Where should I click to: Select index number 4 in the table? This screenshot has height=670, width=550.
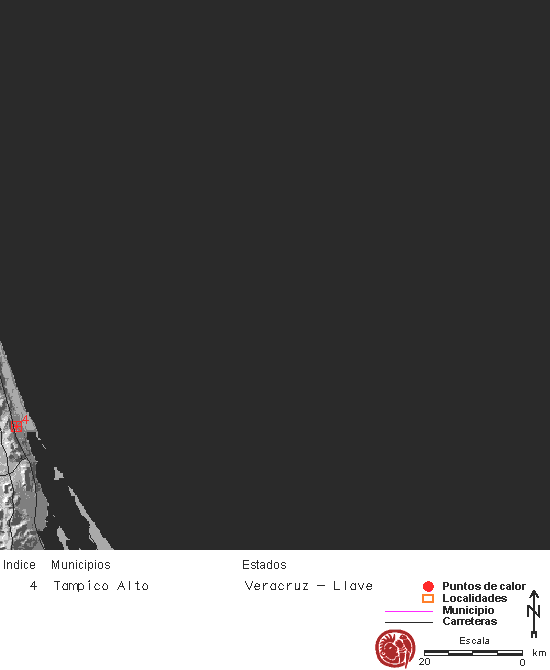pos(33,585)
